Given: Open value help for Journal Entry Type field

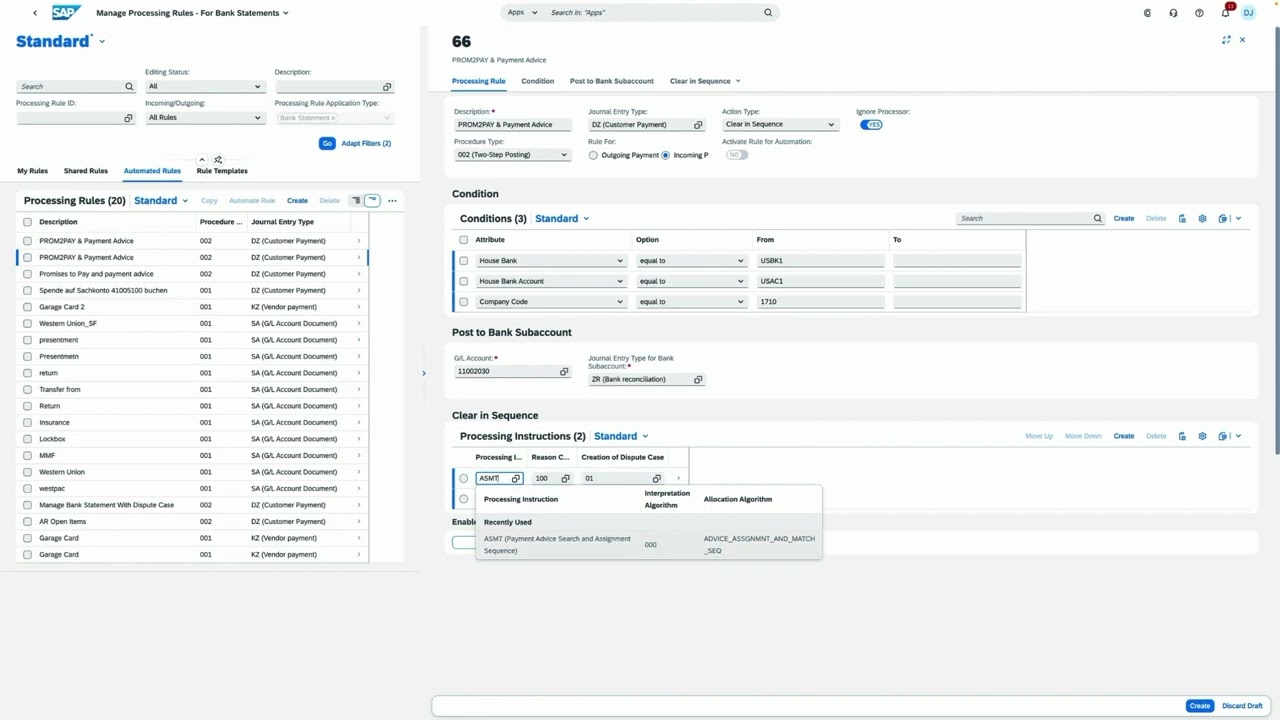Looking at the screenshot, I should (x=698, y=125).
